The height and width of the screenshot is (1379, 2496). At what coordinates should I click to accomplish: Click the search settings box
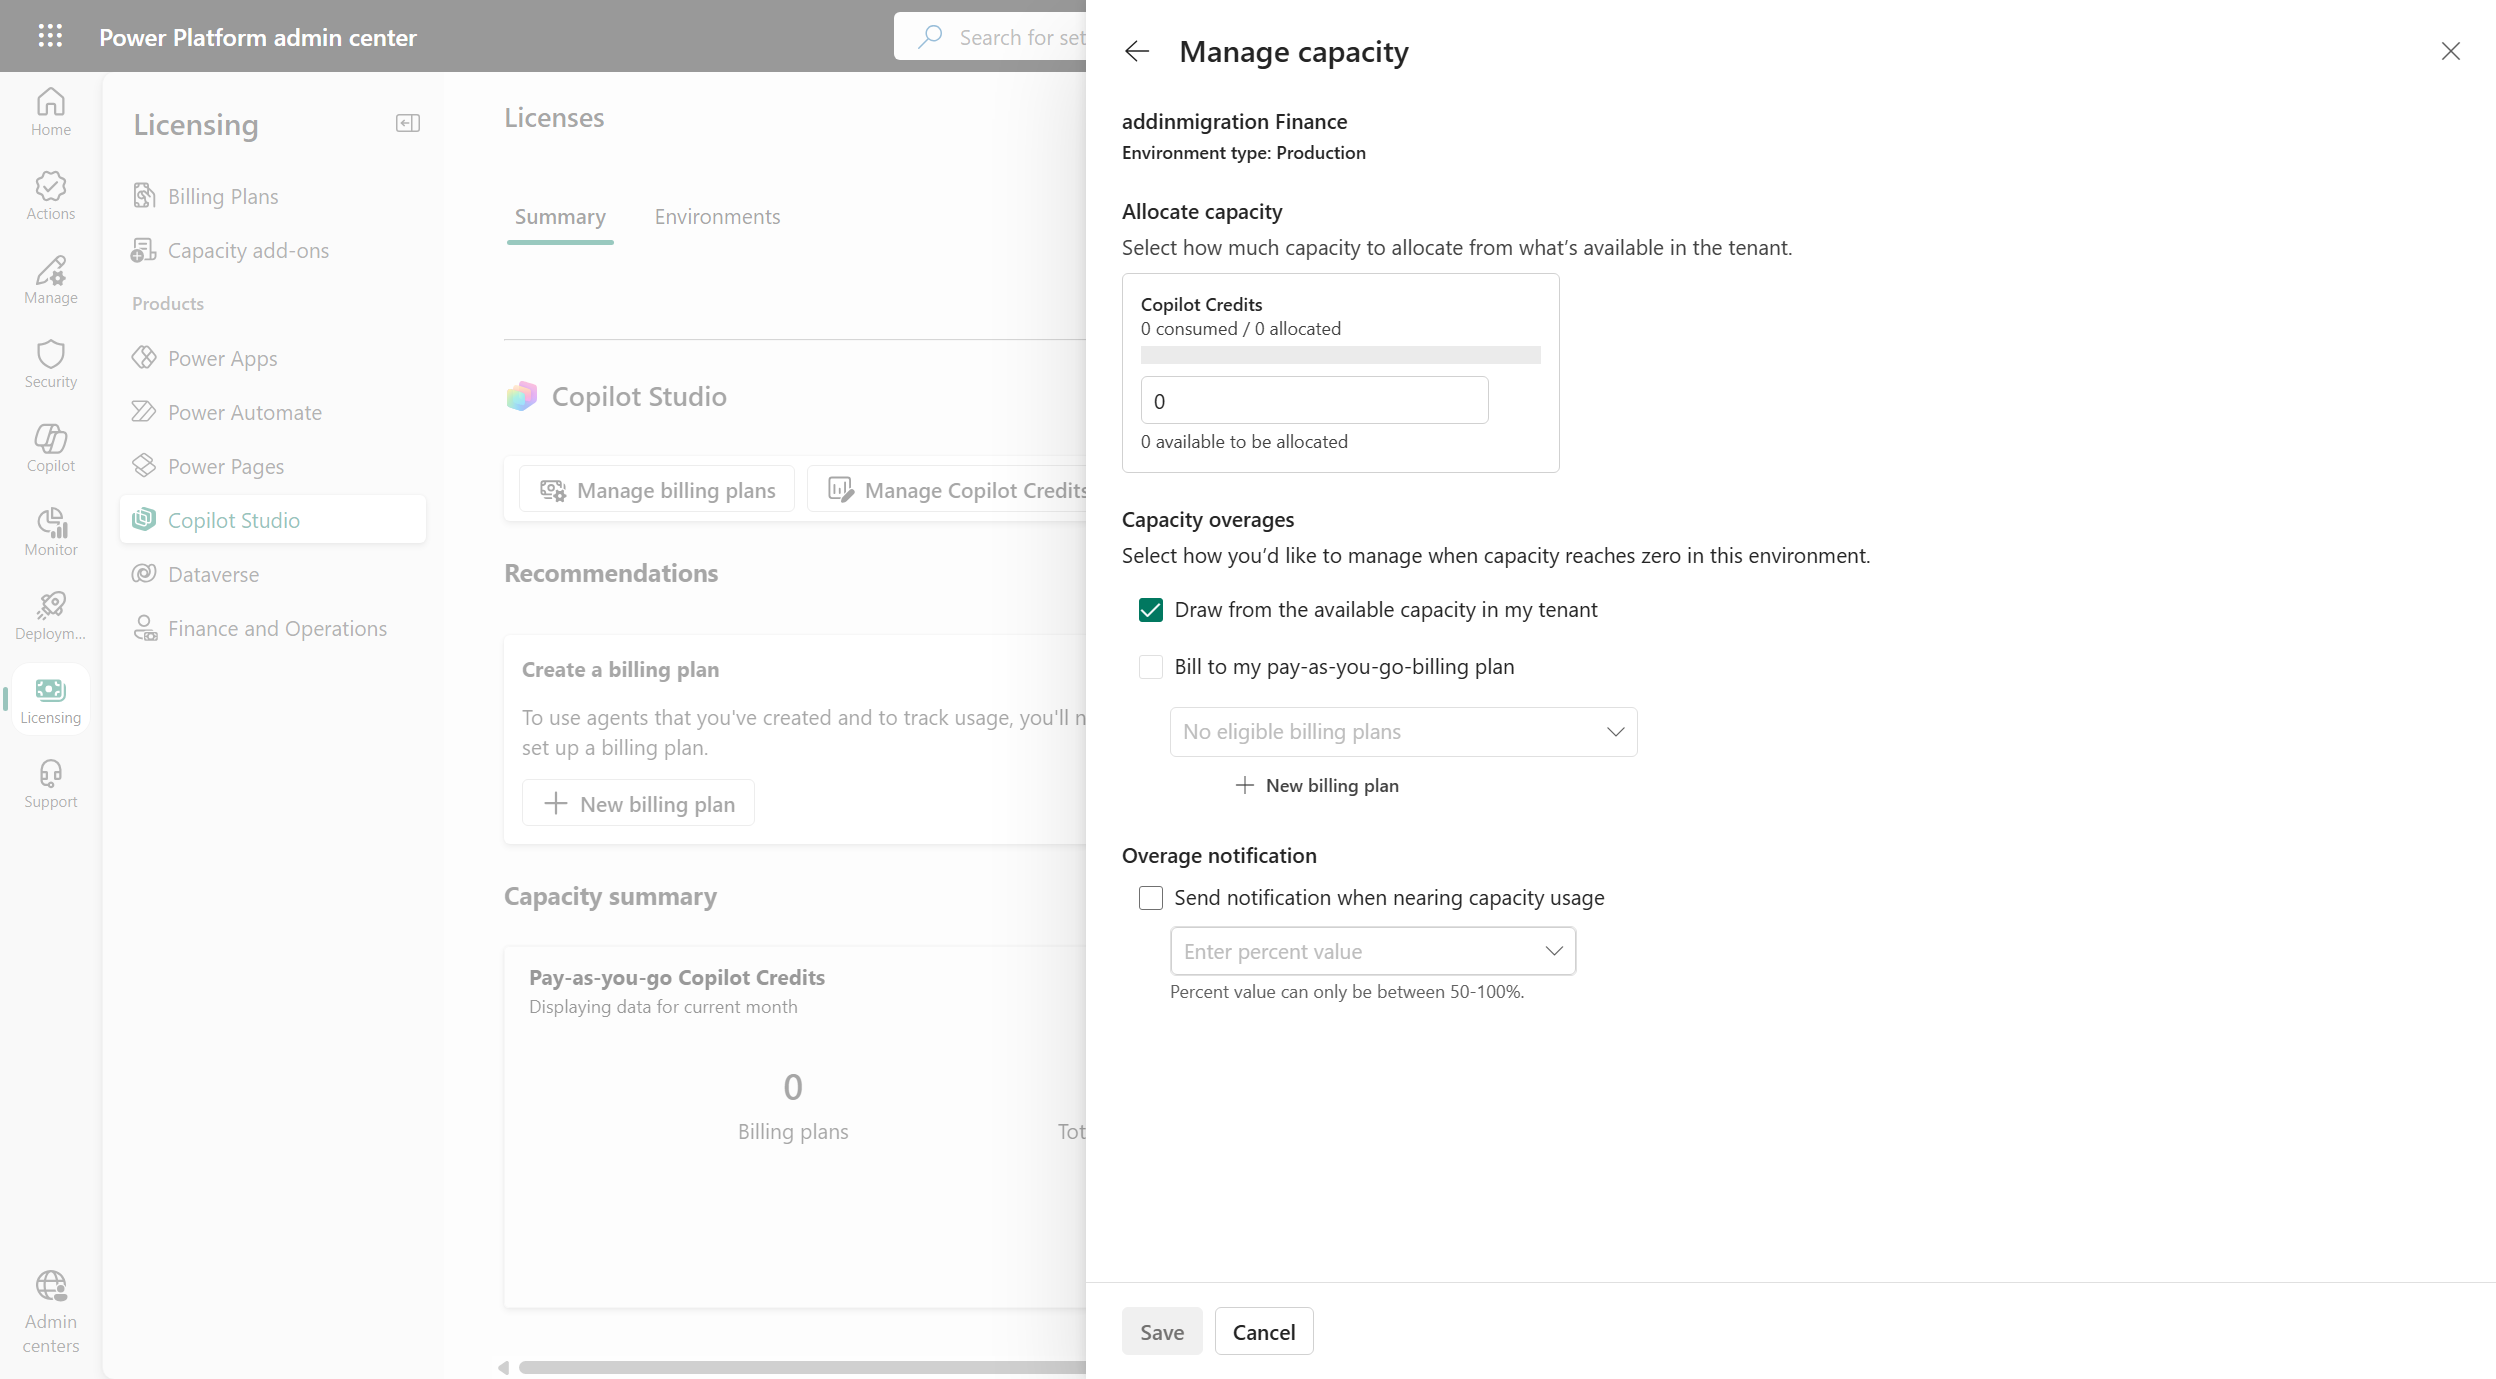click(990, 37)
